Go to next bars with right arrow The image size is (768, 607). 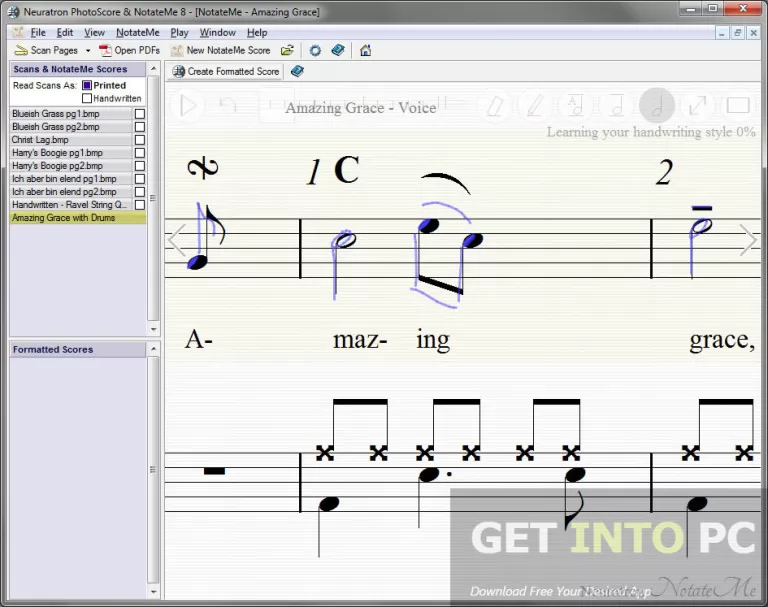(748, 240)
